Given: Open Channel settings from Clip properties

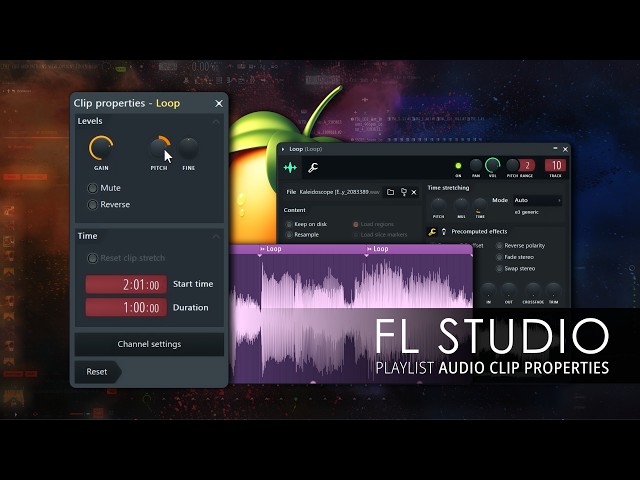Looking at the screenshot, I should (149, 344).
